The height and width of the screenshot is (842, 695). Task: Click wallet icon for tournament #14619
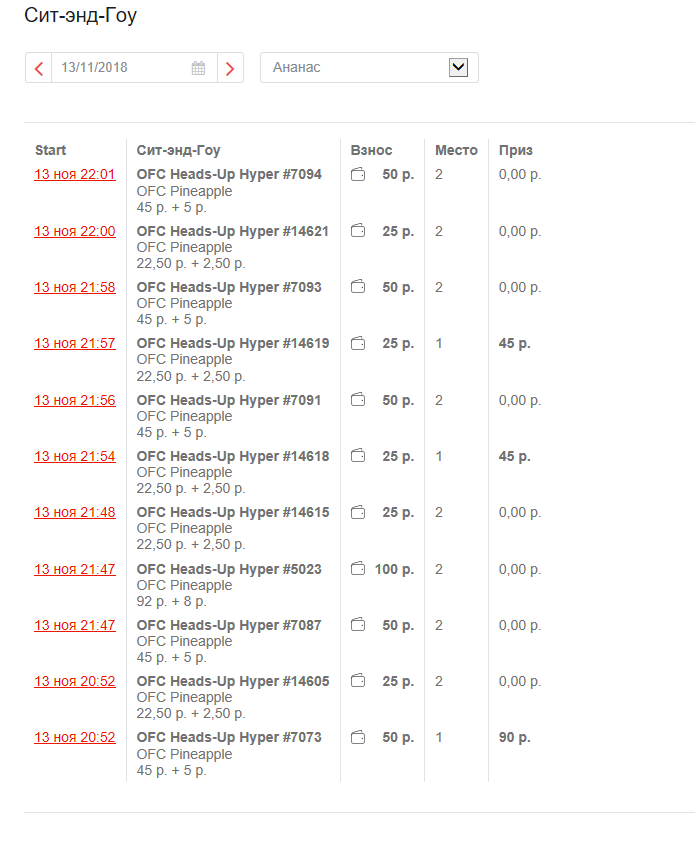tap(358, 343)
